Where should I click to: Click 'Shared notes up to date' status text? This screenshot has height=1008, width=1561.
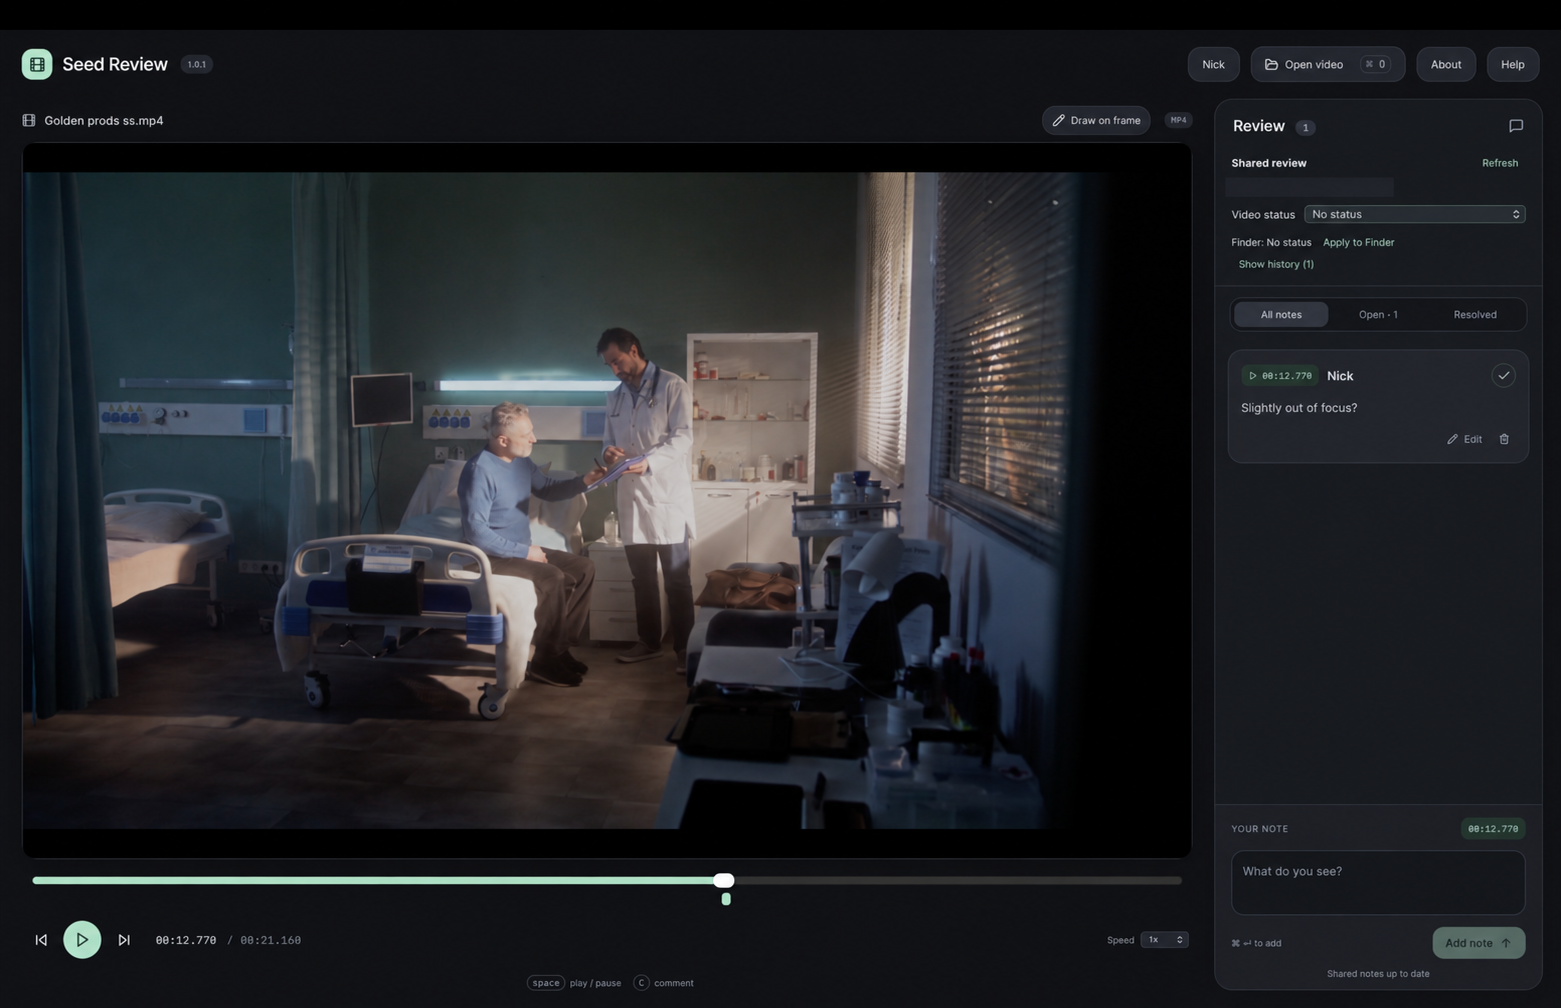(x=1378, y=974)
